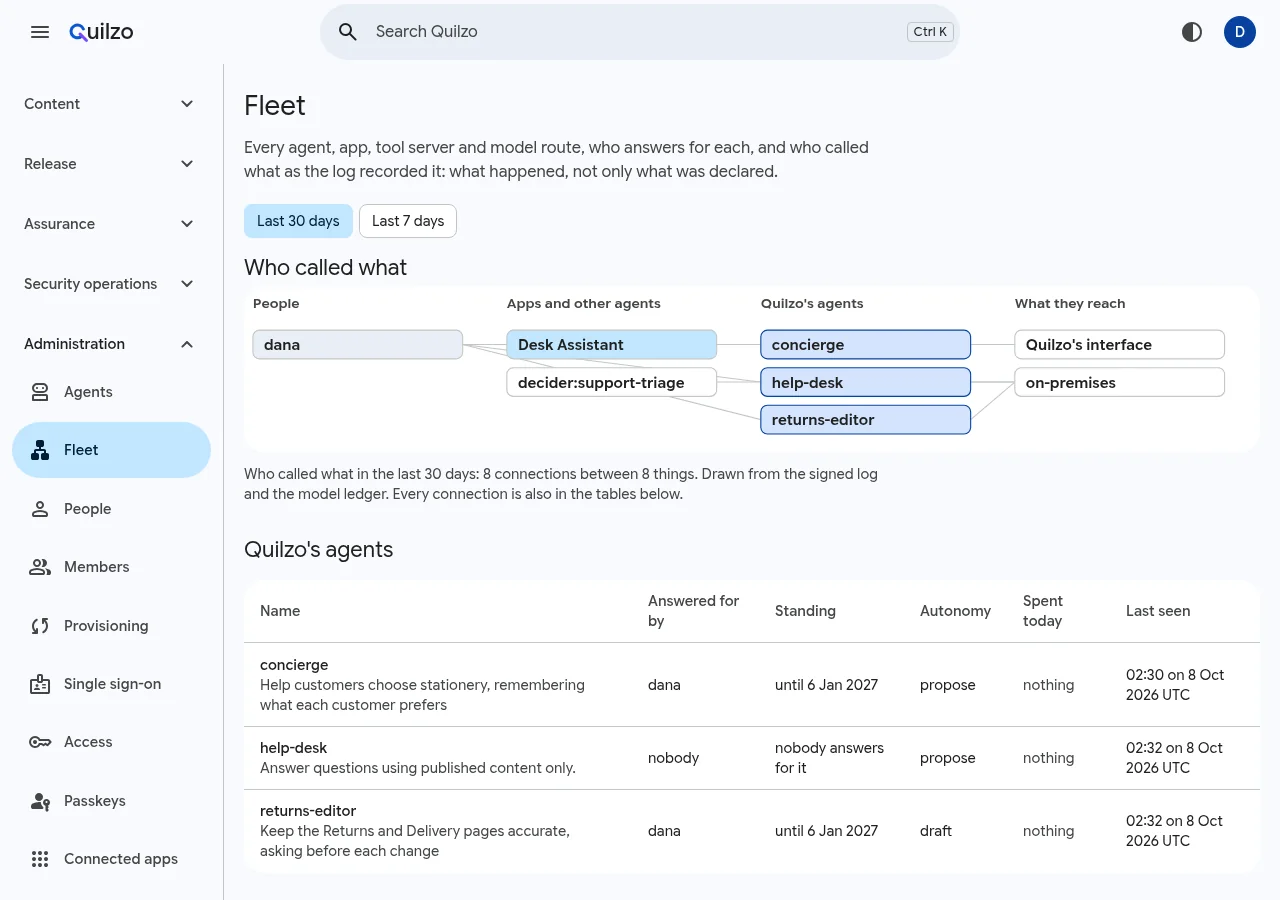Select the on-premises node
Viewport: 1280px width, 900px height.
tap(1120, 382)
